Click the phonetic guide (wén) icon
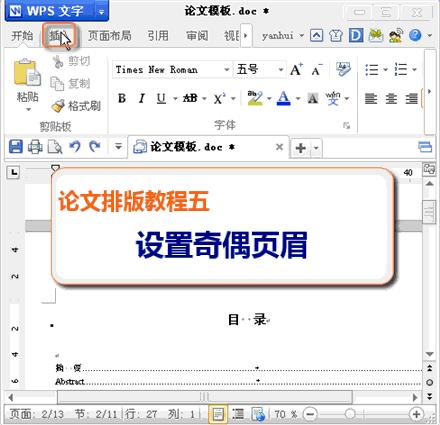This screenshot has width=440, height=425. click(x=333, y=98)
